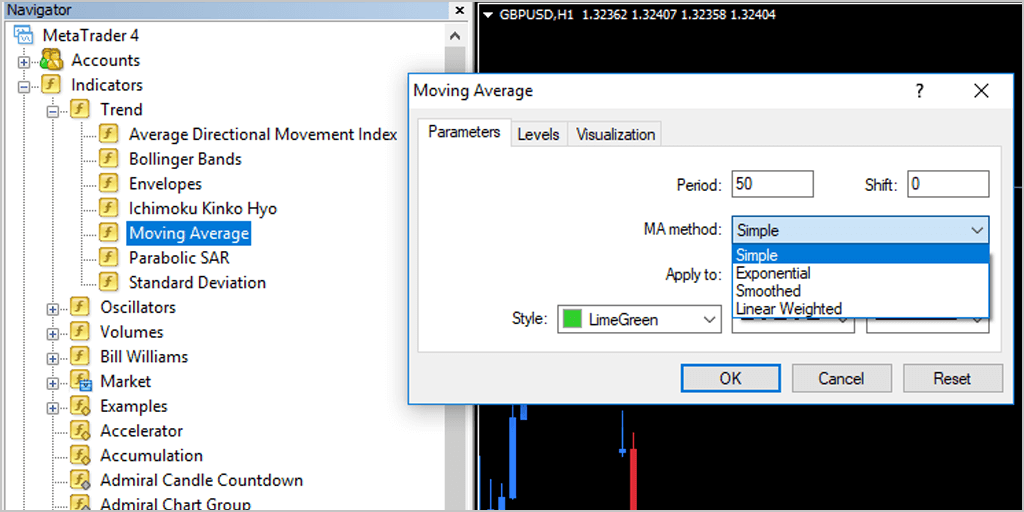1024x512 pixels.
Task: Click the Volumes group icon
Action: click(80, 332)
